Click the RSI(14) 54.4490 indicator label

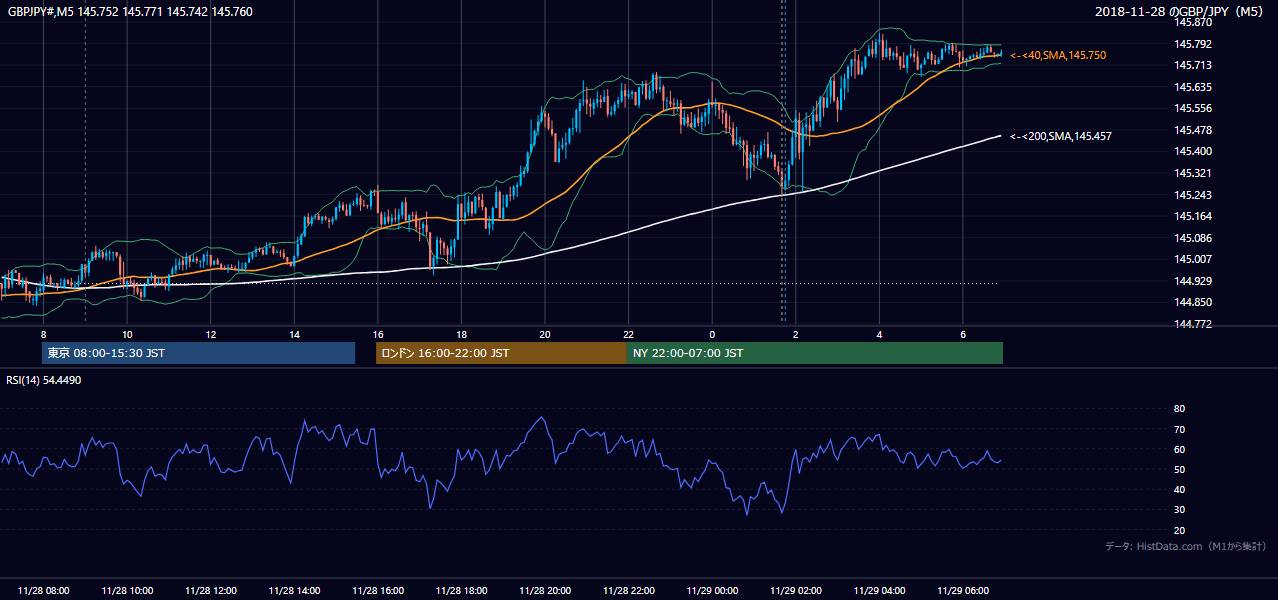[x=43, y=380]
